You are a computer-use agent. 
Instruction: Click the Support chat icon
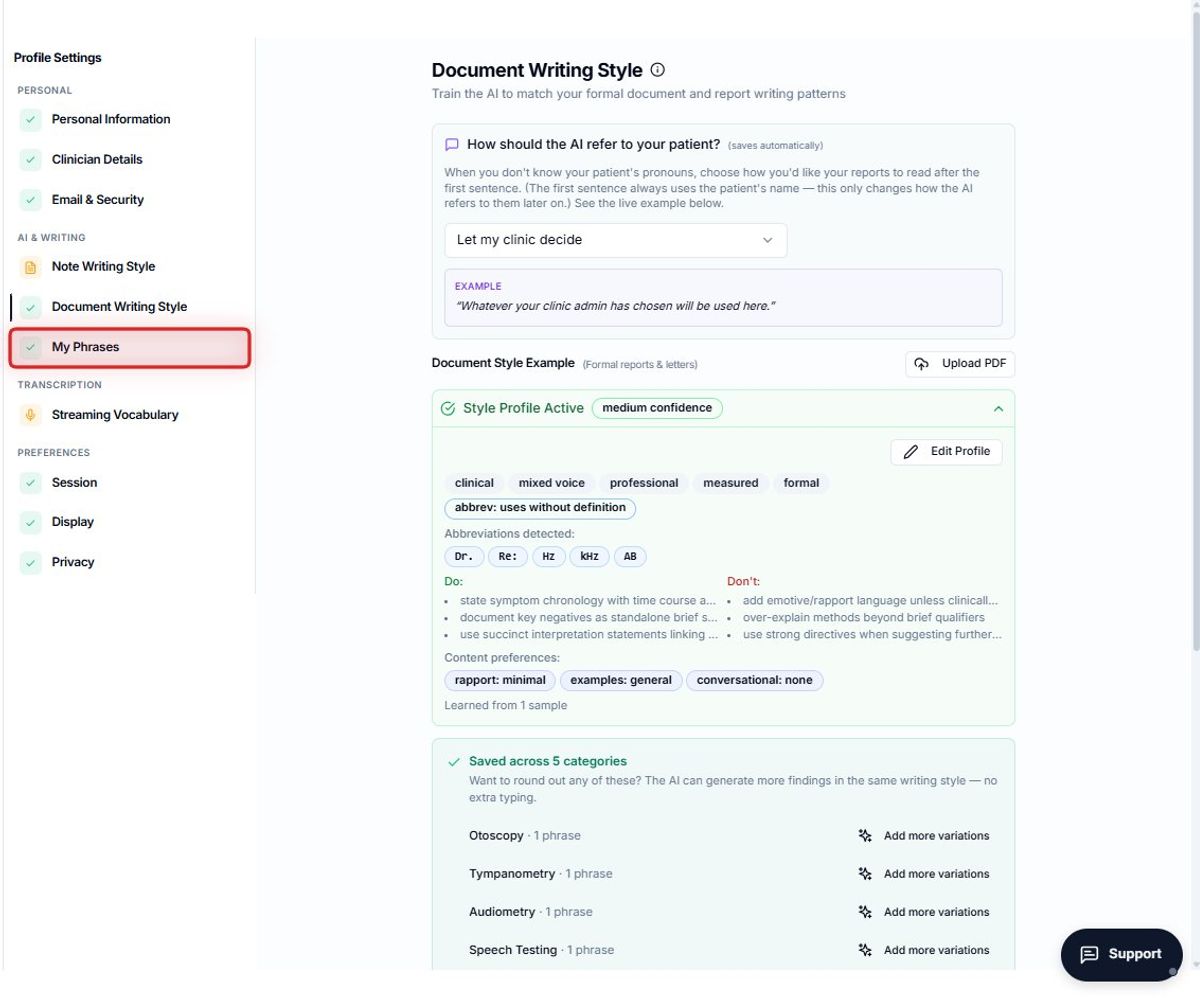(x=1090, y=954)
